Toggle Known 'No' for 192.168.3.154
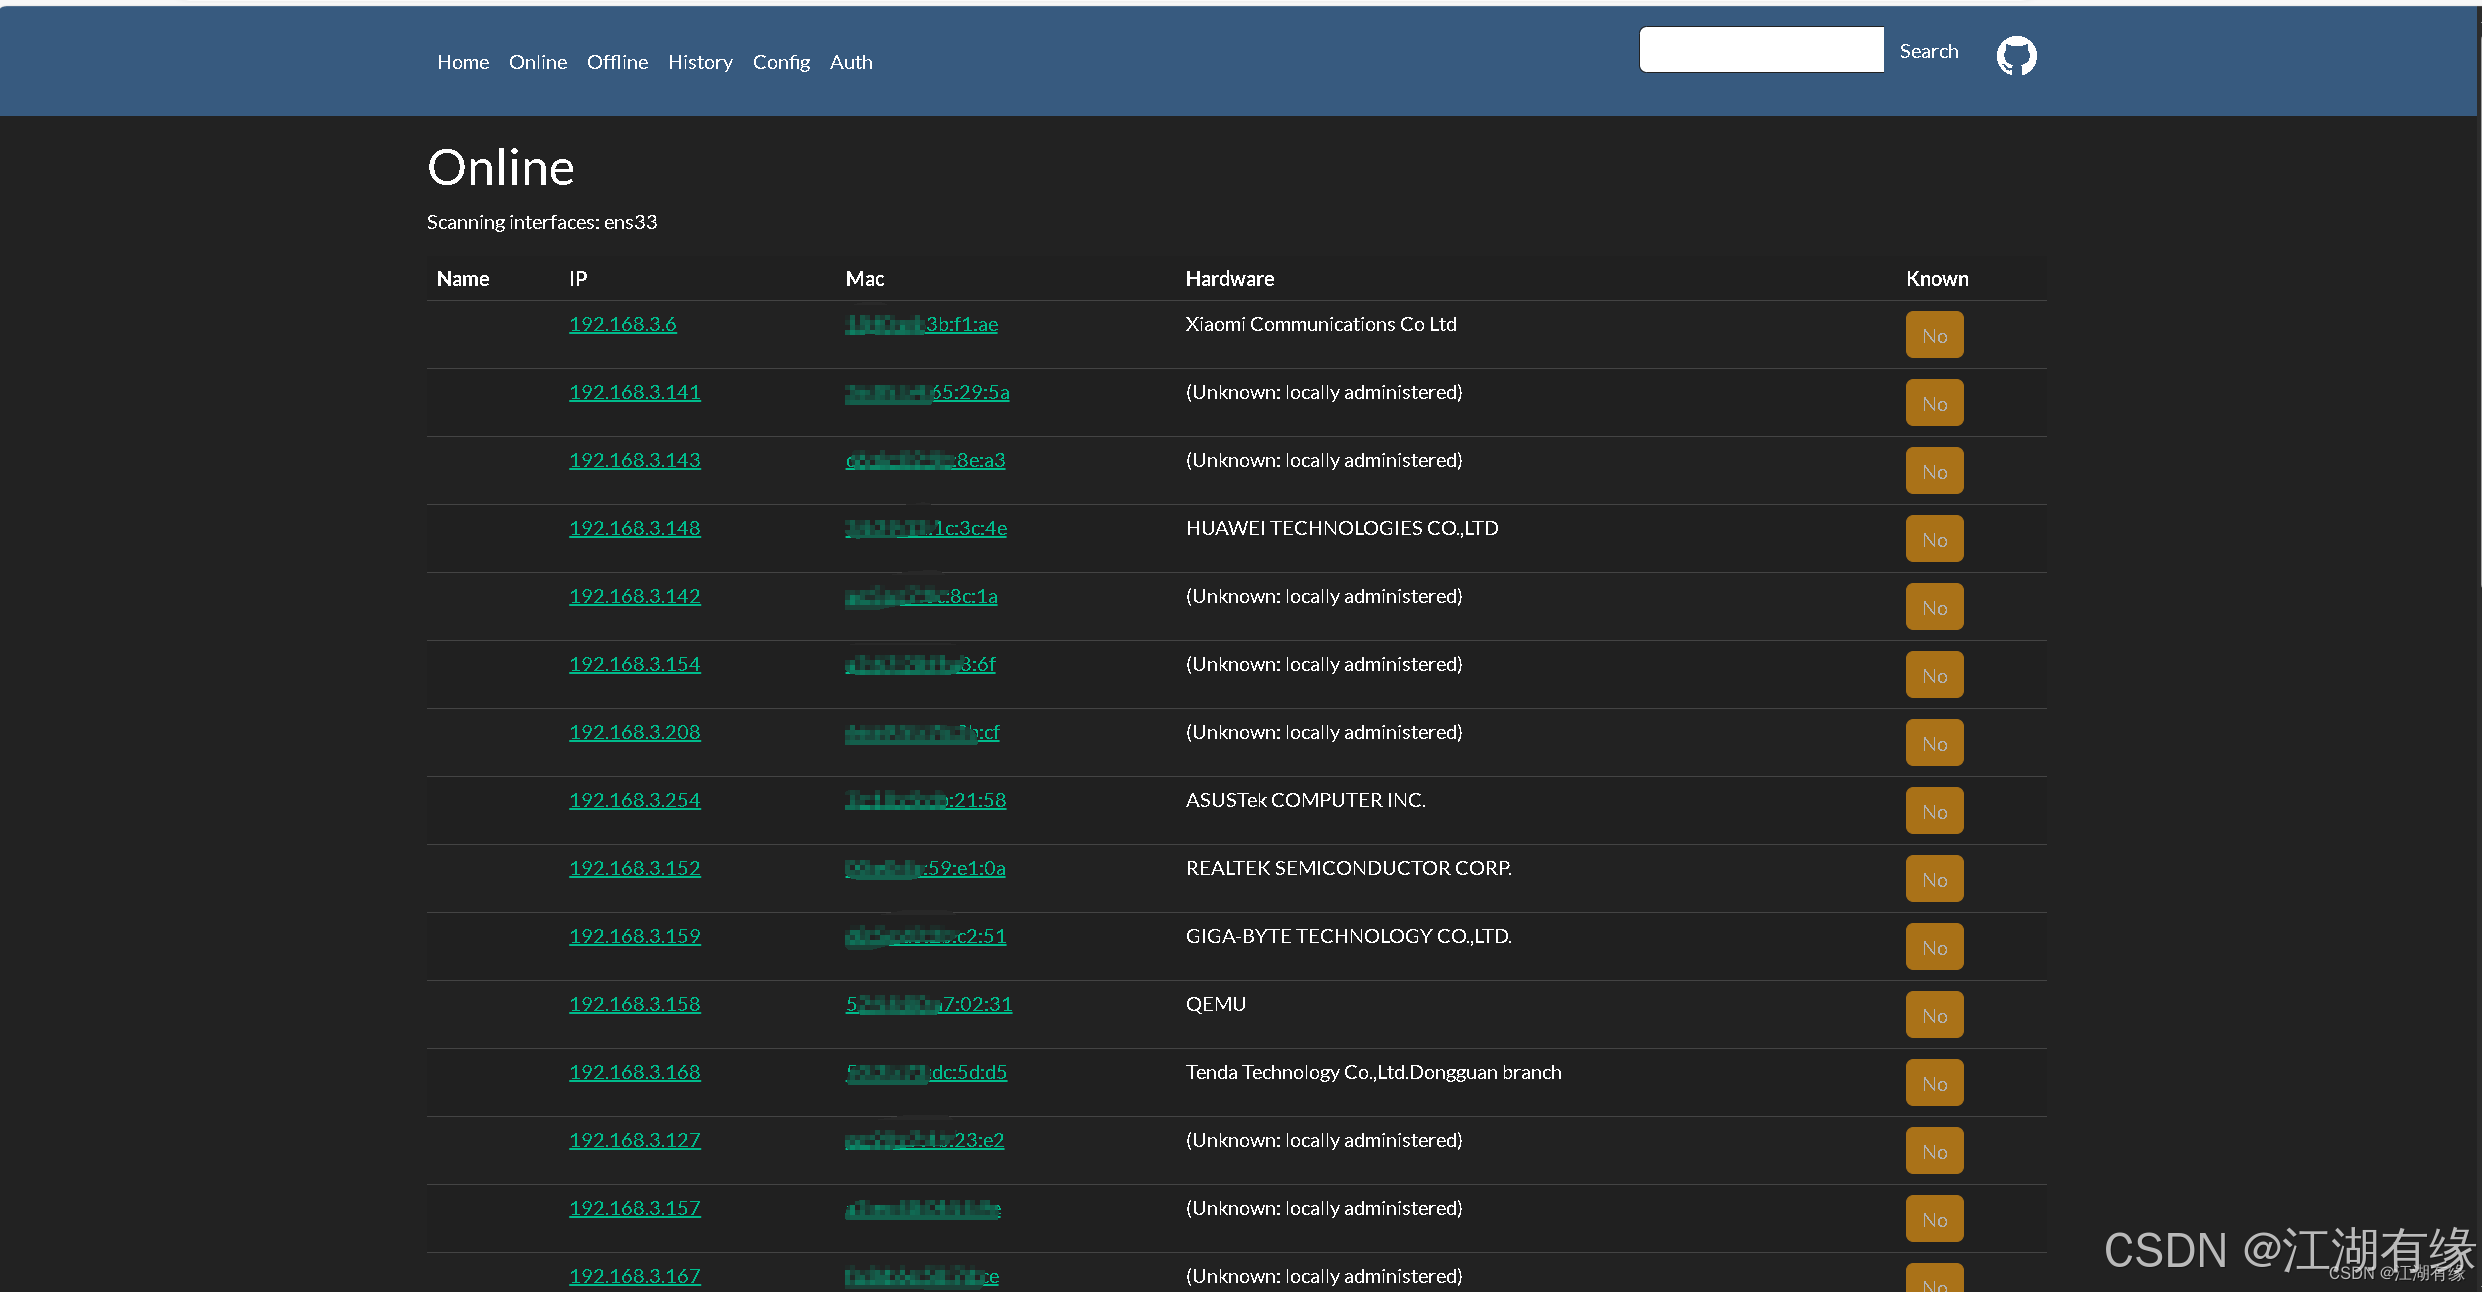This screenshot has height=1292, width=2482. (1934, 675)
